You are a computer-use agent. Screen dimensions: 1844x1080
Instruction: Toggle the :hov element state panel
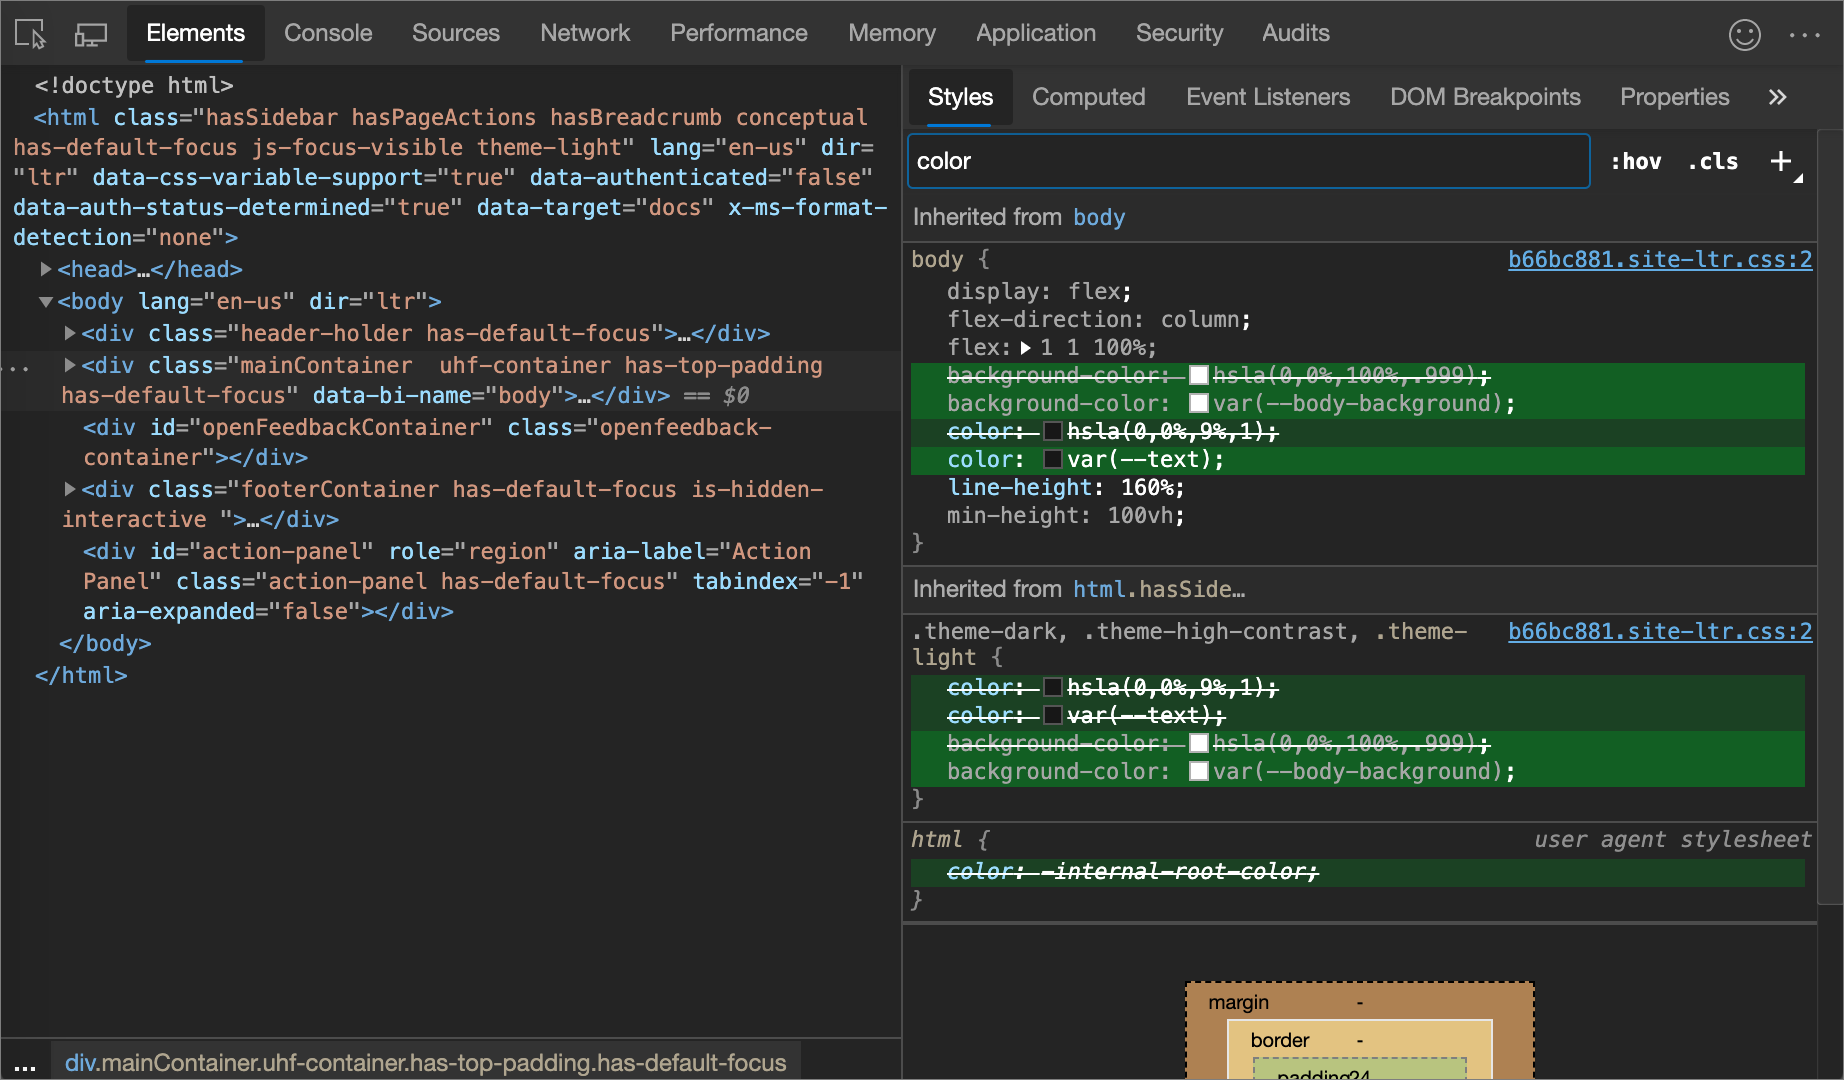(1635, 161)
